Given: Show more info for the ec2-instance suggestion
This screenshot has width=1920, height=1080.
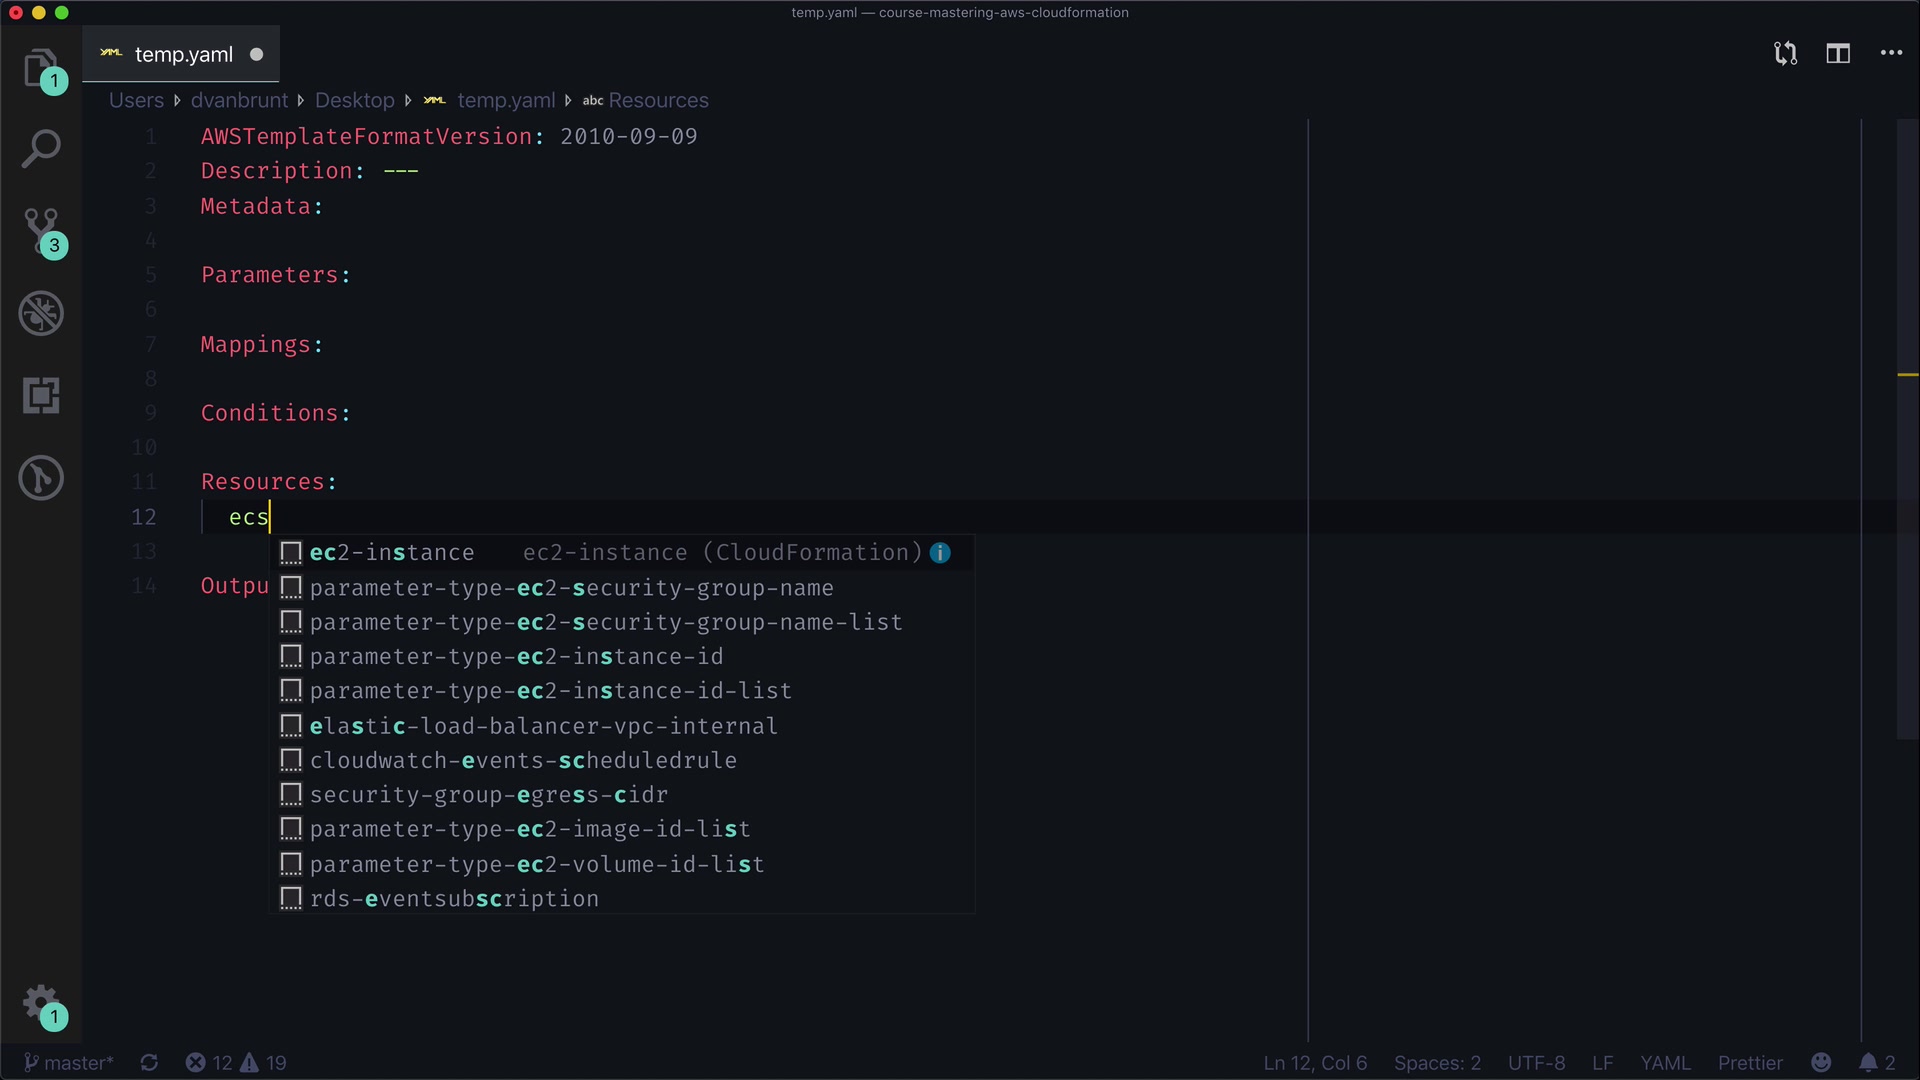Looking at the screenshot, I should click(x=940, y=553).
